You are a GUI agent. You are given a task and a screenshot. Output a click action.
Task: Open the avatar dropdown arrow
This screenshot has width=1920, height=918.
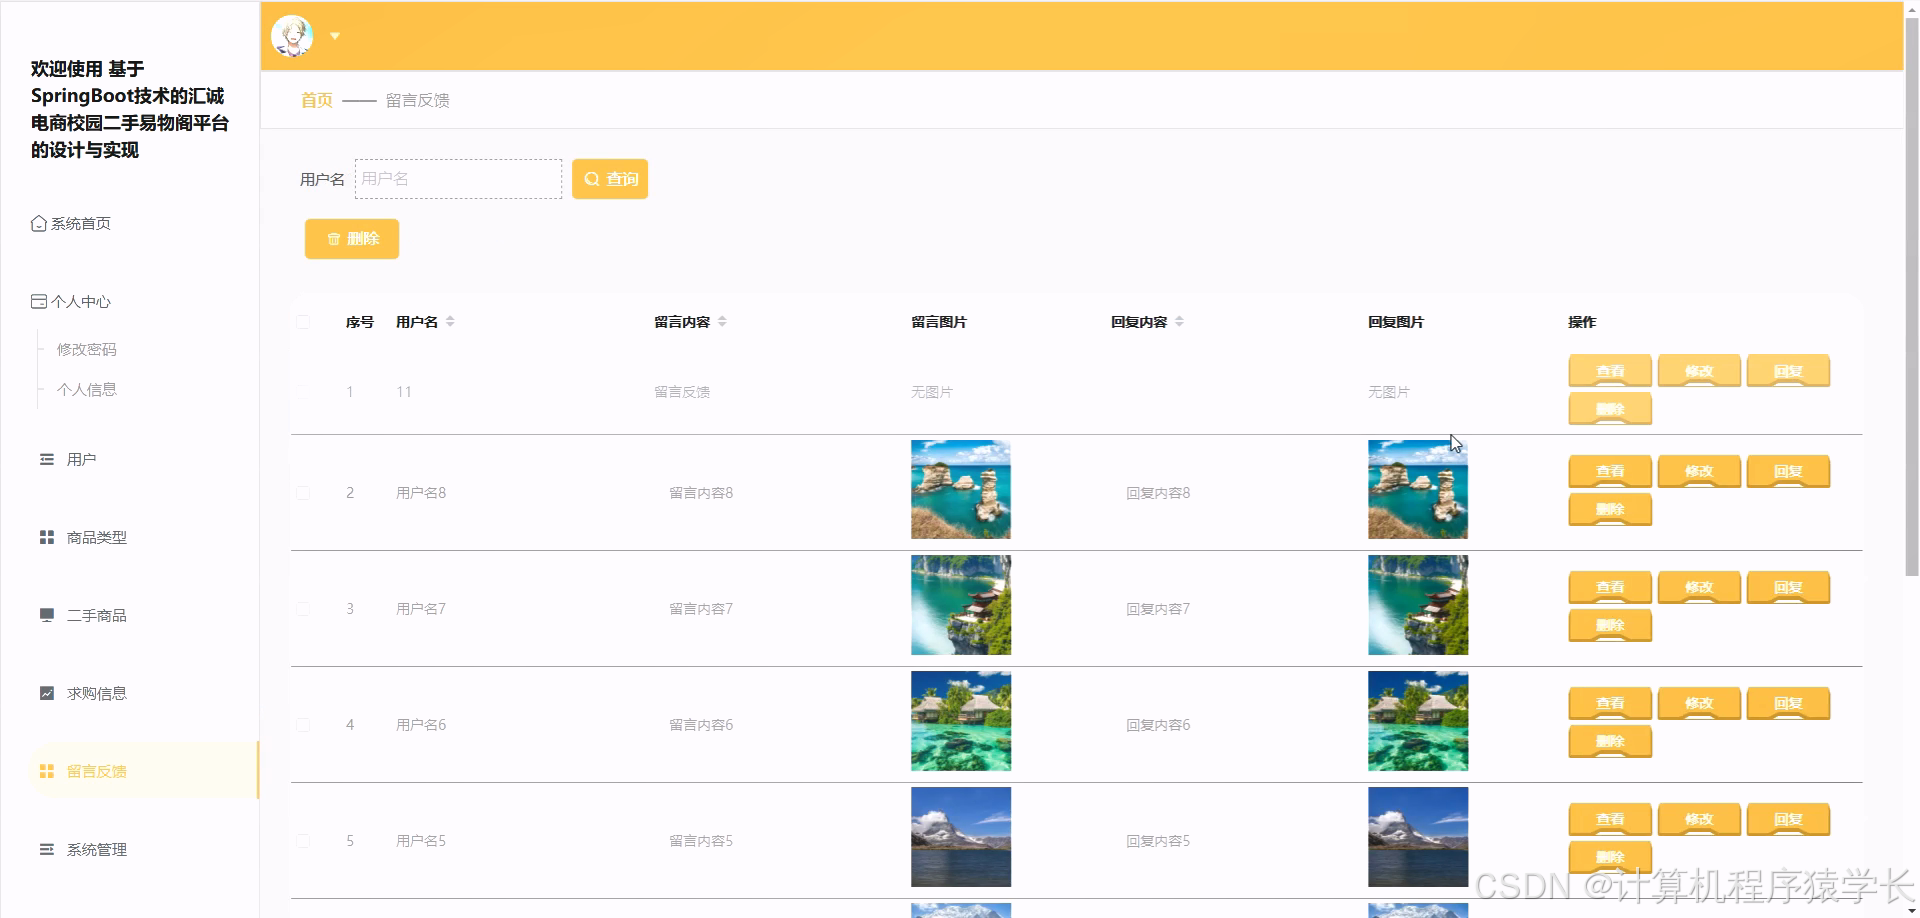335,36
